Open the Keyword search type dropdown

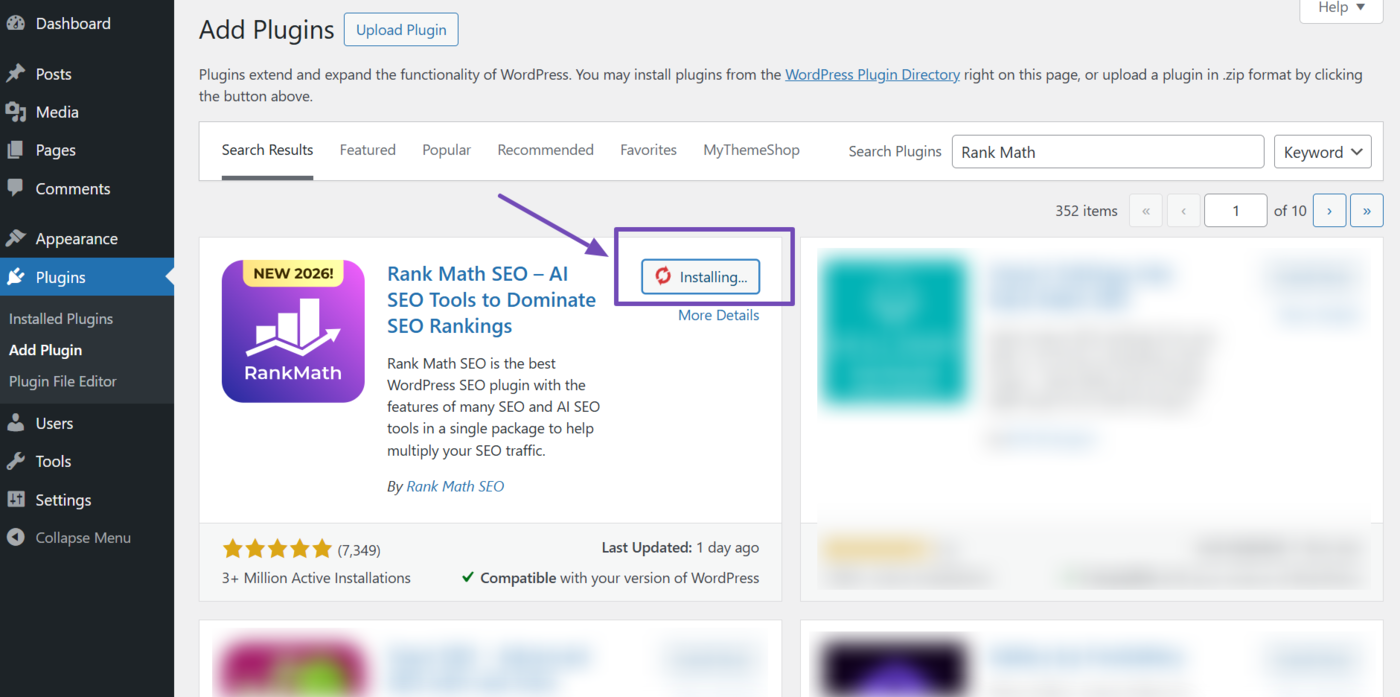click(x=1322, y=152)
